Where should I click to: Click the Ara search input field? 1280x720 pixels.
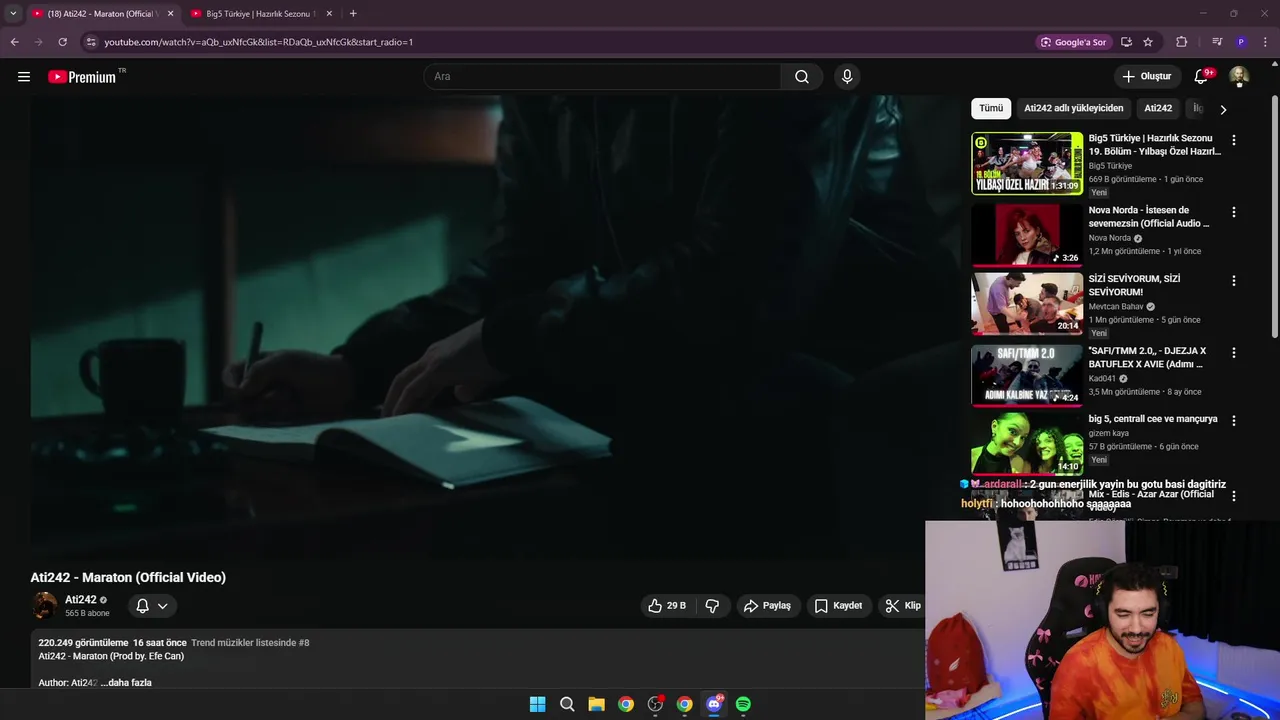coord(602,77)
